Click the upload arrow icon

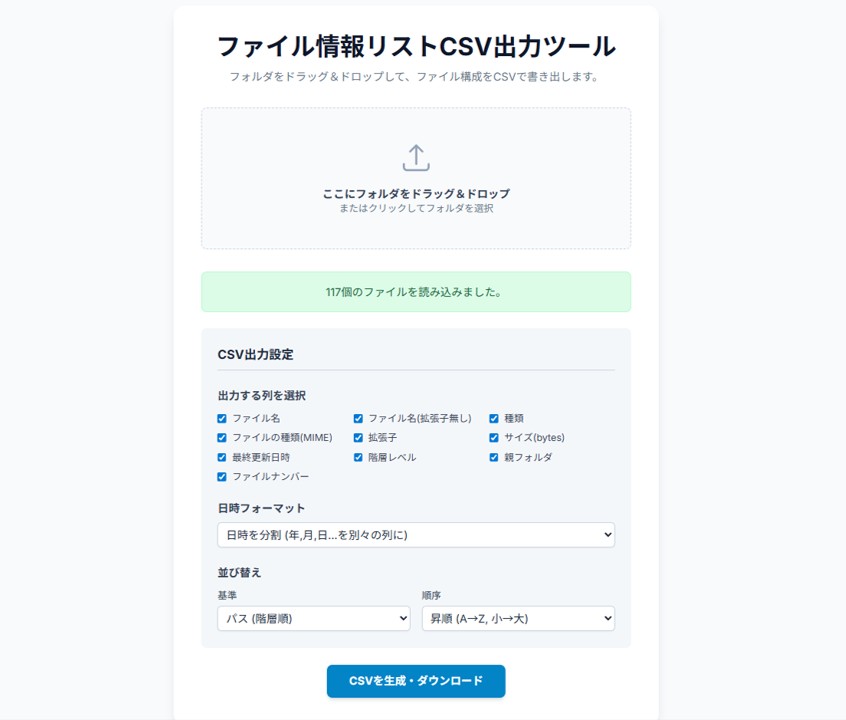[416, 158]
